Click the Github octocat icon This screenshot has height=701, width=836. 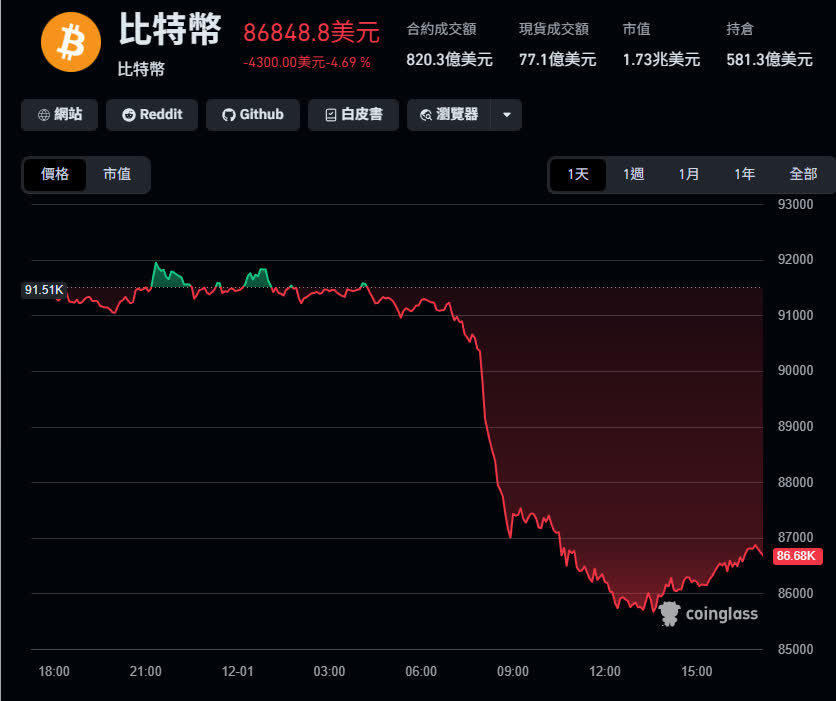coord(228,115)
